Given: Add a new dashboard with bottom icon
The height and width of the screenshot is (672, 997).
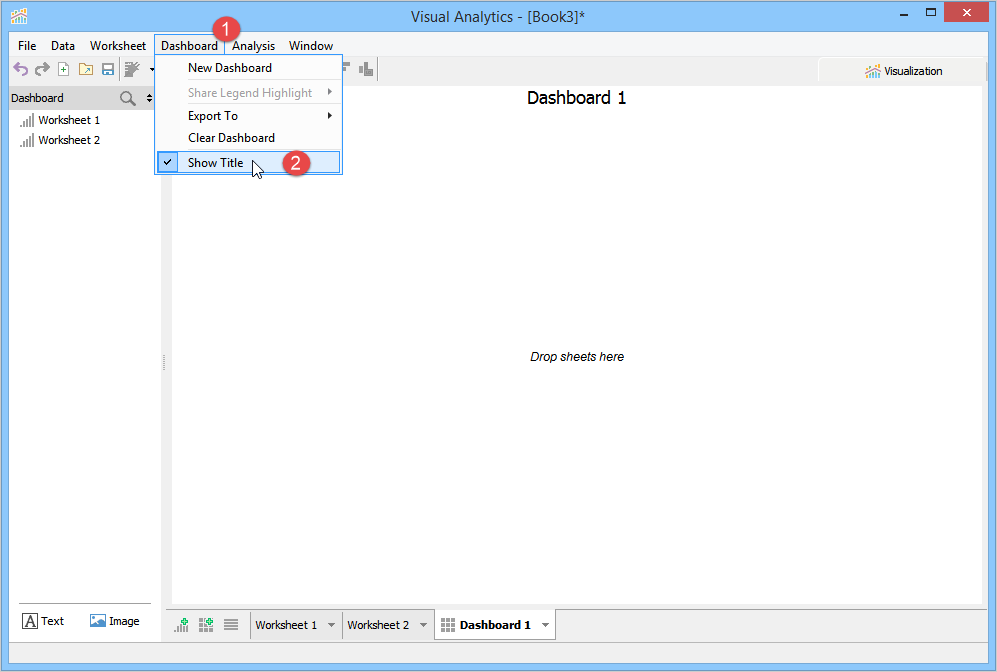Looking at the screenshot, I should (206, 625).
